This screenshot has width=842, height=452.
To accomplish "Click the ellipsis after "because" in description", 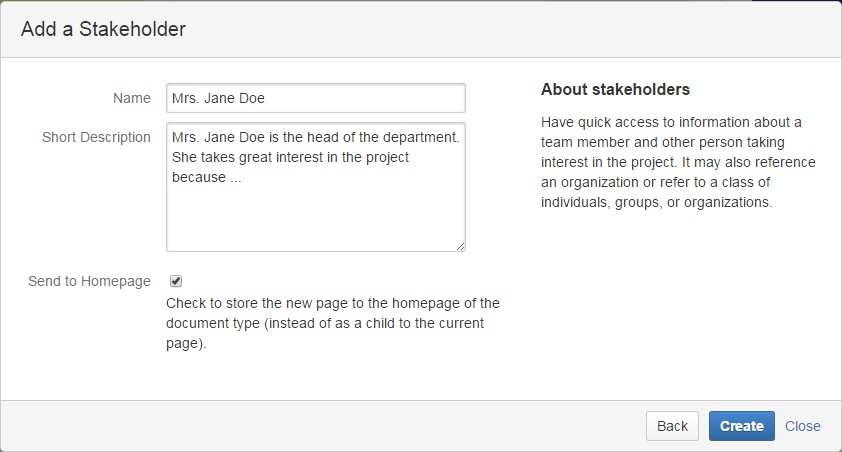I will pyautogui.click(x=236, y=178).
